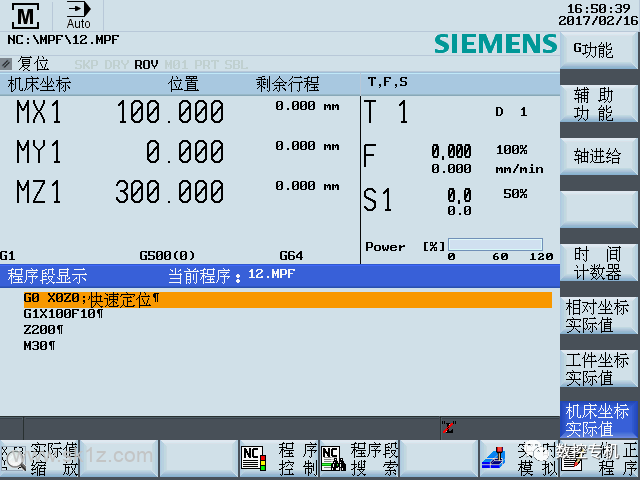This screenshot has height=480, width=640.
Task: Click the SBL single block indicator
Action: [236, 64]
